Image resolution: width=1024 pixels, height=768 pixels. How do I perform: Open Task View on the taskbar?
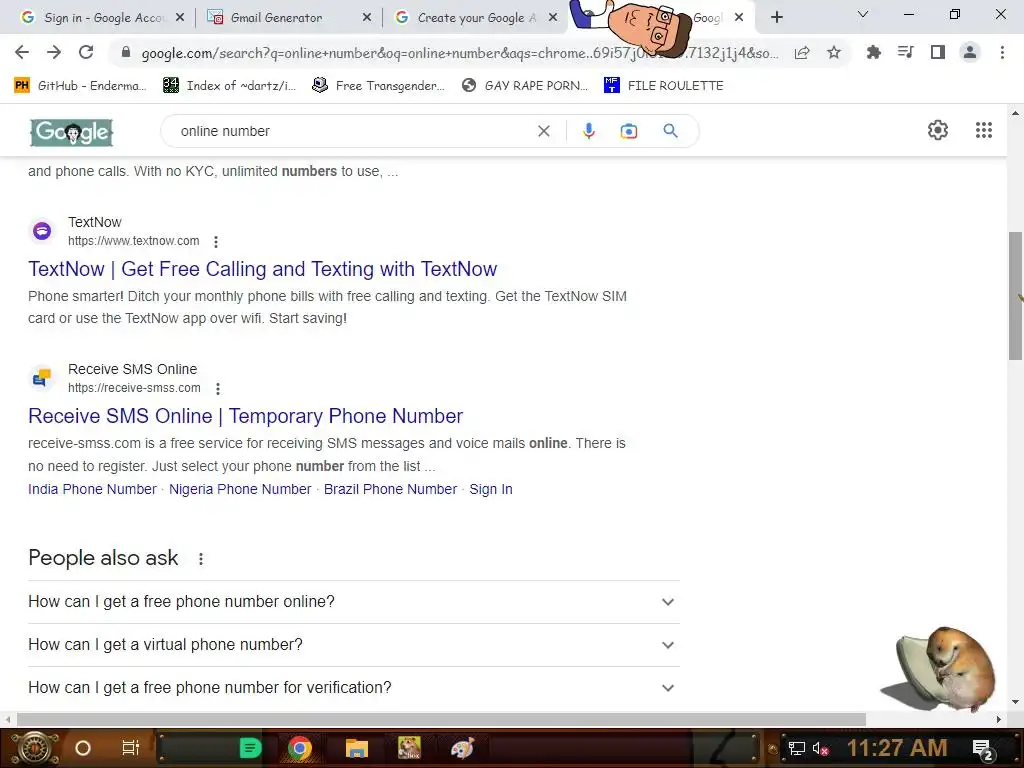[x=131, y=748]
